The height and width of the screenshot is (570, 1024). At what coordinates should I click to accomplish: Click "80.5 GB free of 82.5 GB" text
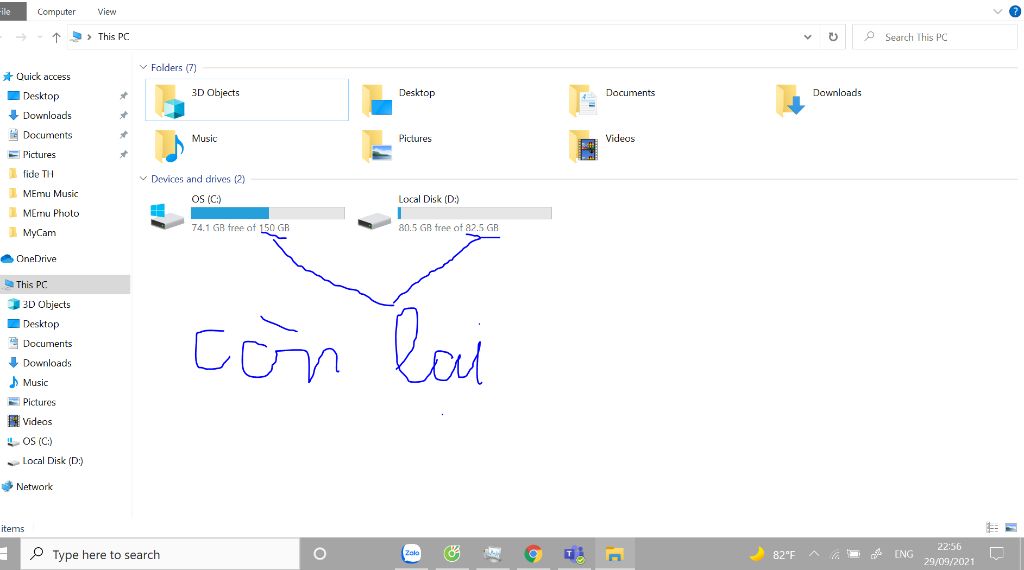[449, 228]
